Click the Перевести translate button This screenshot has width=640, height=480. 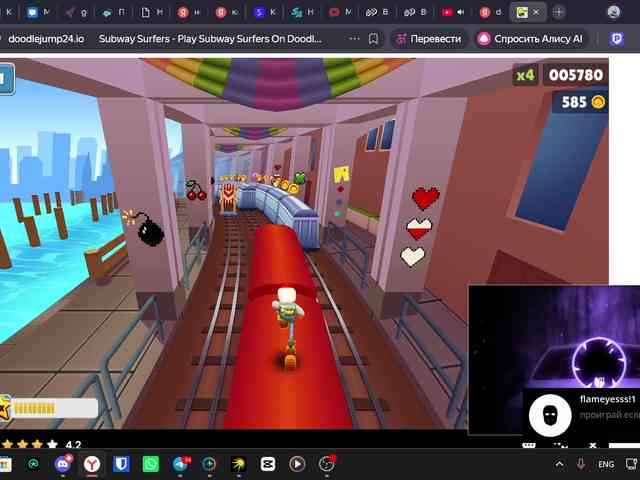429,39
